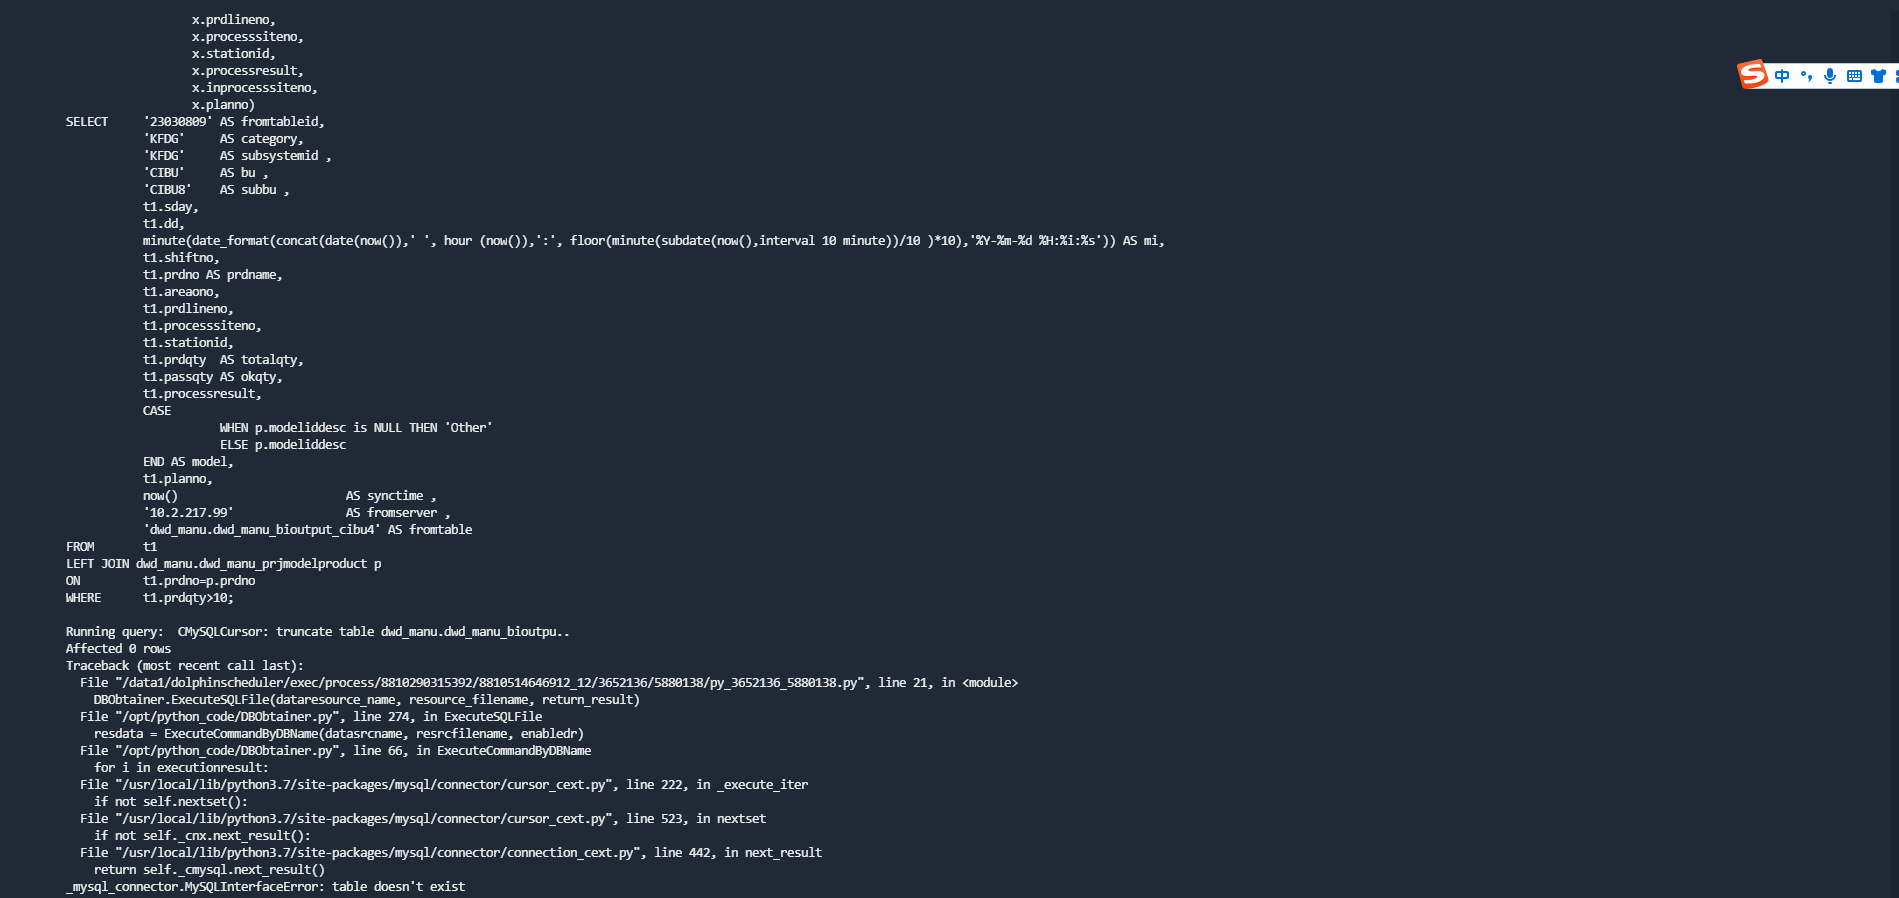This screenshot has width=1899, height=898.
Task: Toggle Chinese/English input mode
Action: tap(1782, 76)
